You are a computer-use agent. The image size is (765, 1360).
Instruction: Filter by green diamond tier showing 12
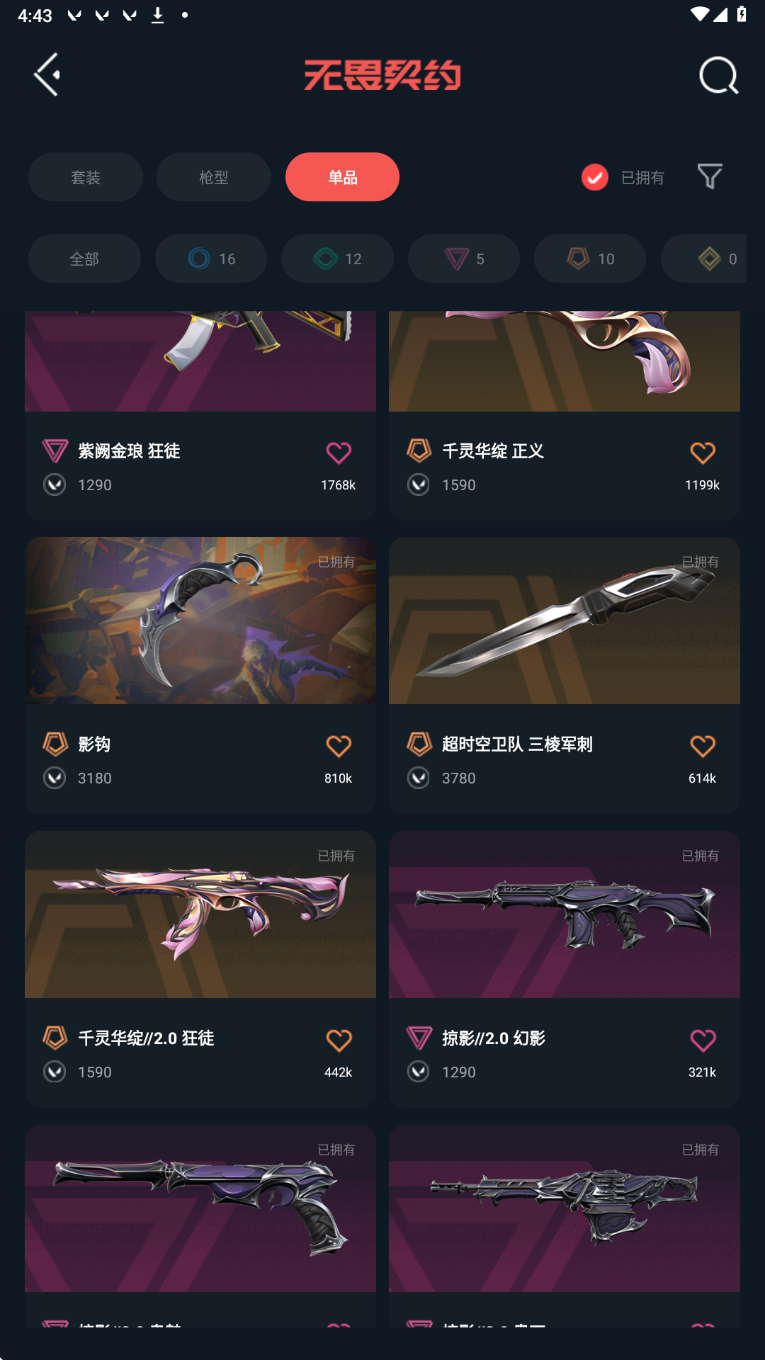click(x=337, y=259)
